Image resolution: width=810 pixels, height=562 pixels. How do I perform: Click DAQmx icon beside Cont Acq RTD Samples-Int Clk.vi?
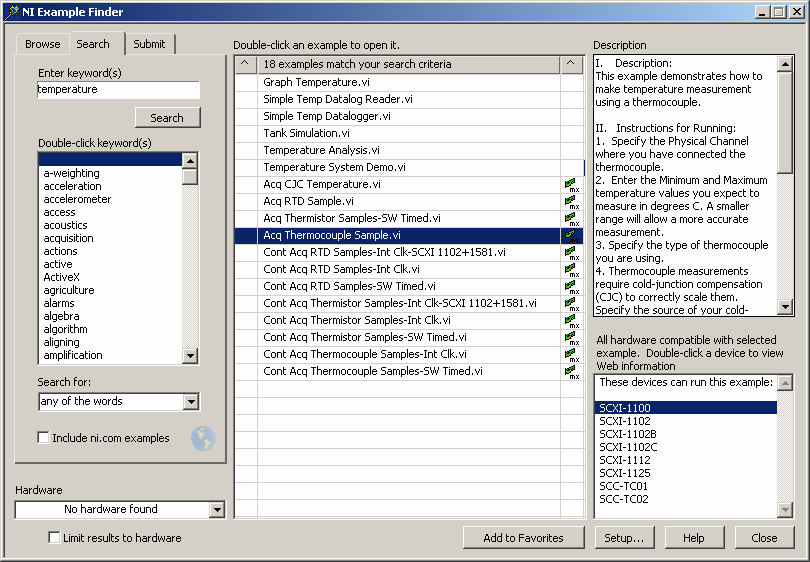tap(572, 270)
